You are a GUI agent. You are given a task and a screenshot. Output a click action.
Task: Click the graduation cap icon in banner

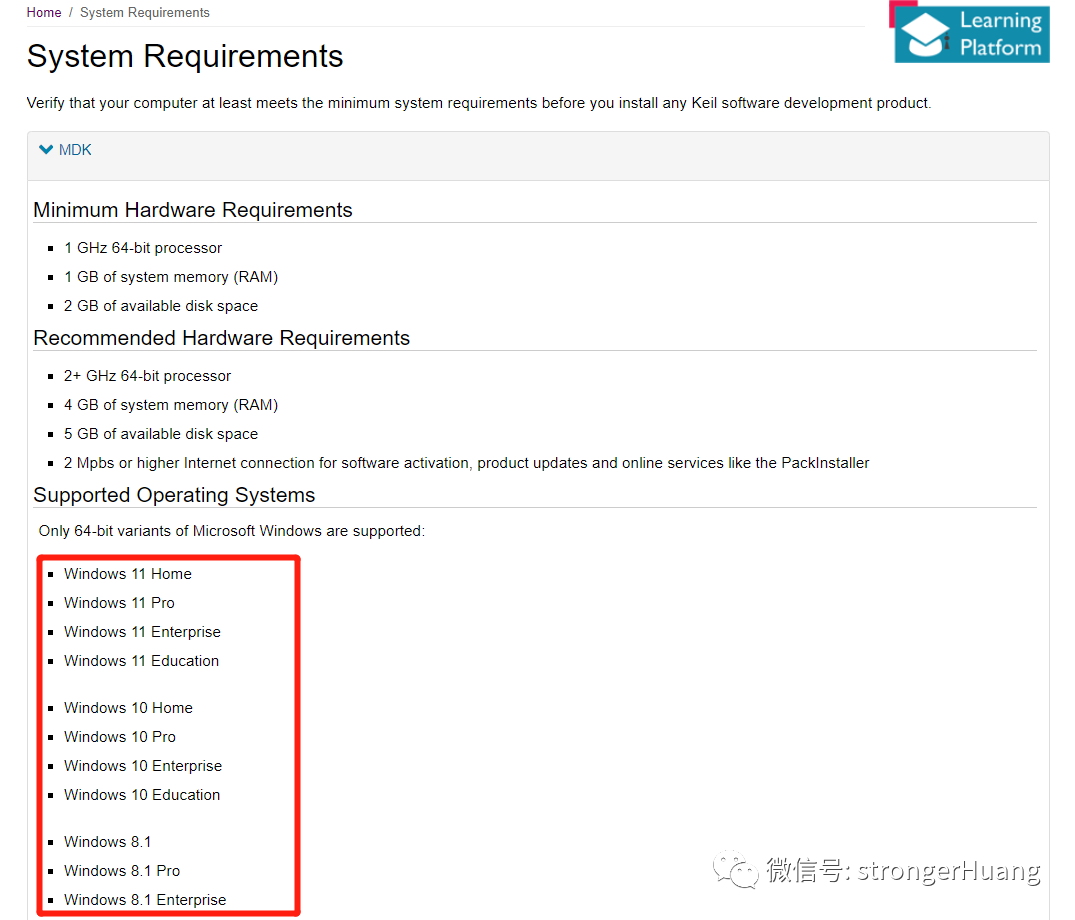pos(925,34)
